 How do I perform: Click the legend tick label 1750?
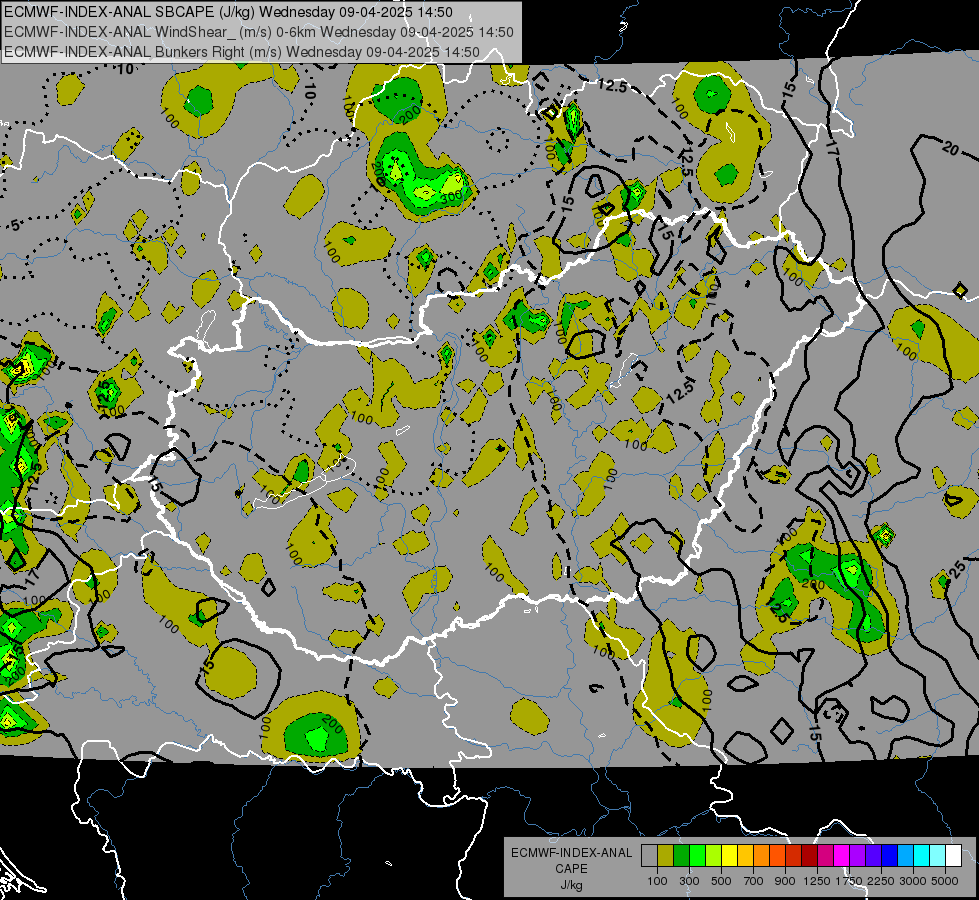849,881
